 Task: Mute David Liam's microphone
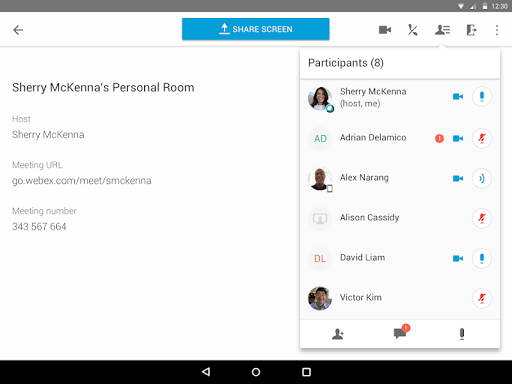click(x=482, y=258)
